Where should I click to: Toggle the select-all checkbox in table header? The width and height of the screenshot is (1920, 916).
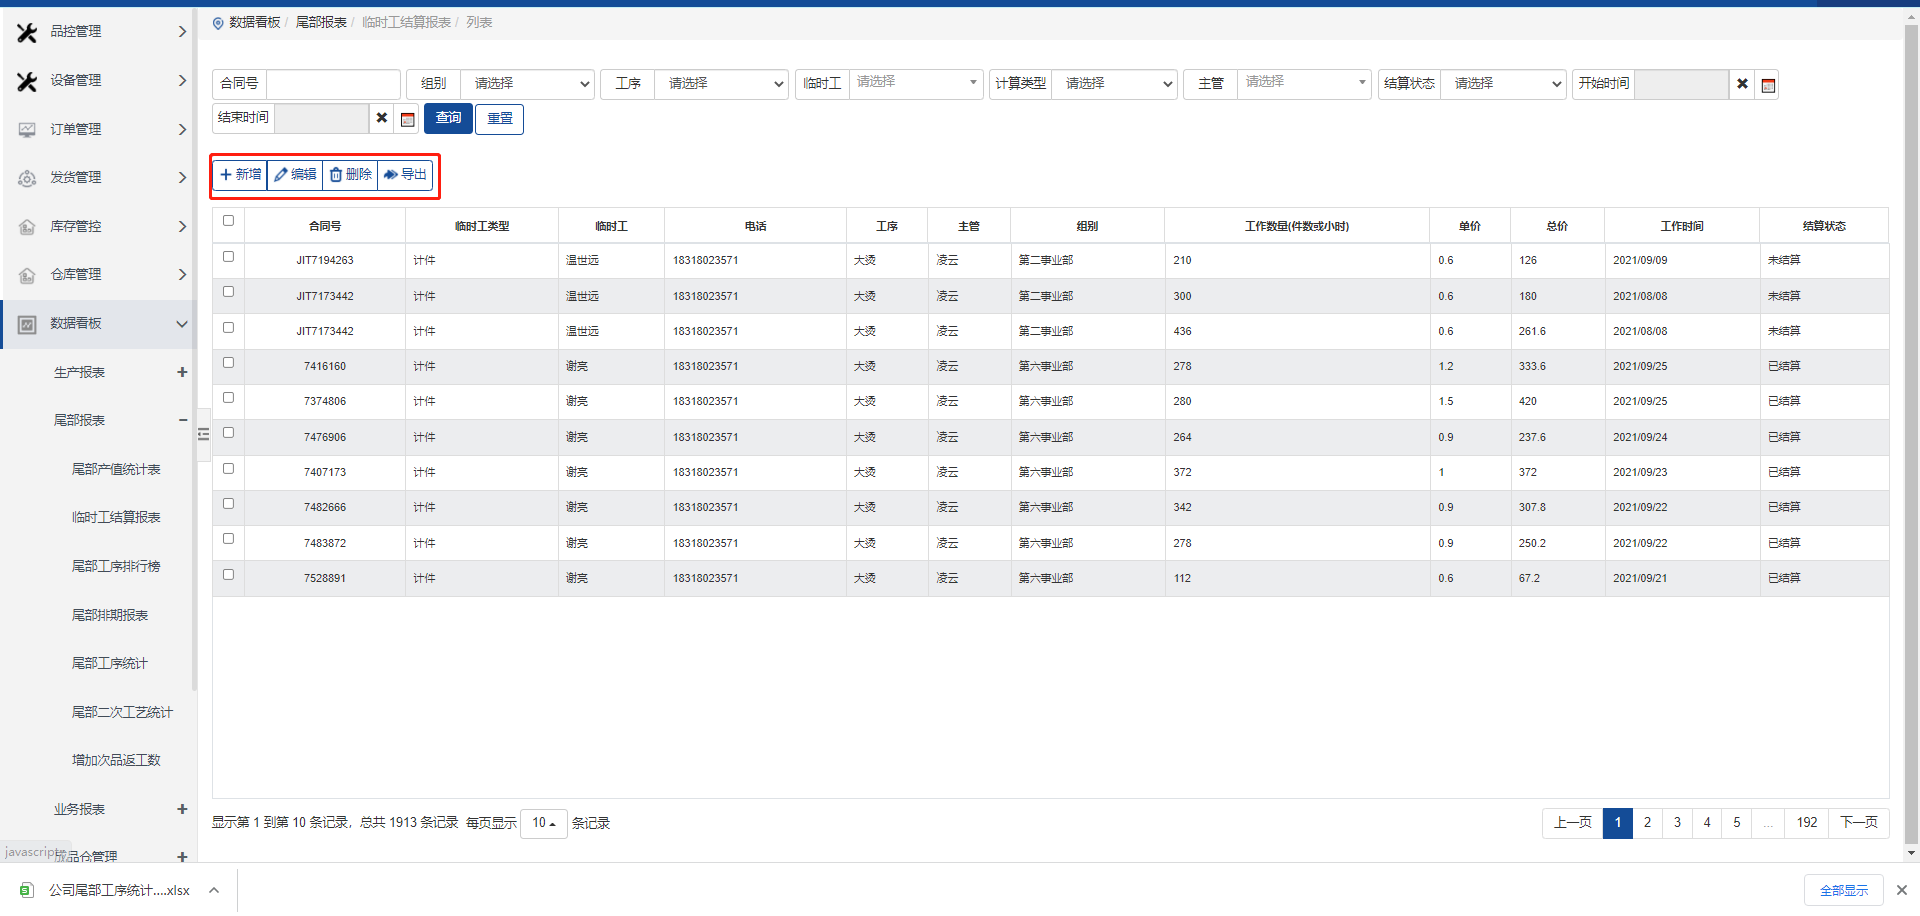coord(228,221)
